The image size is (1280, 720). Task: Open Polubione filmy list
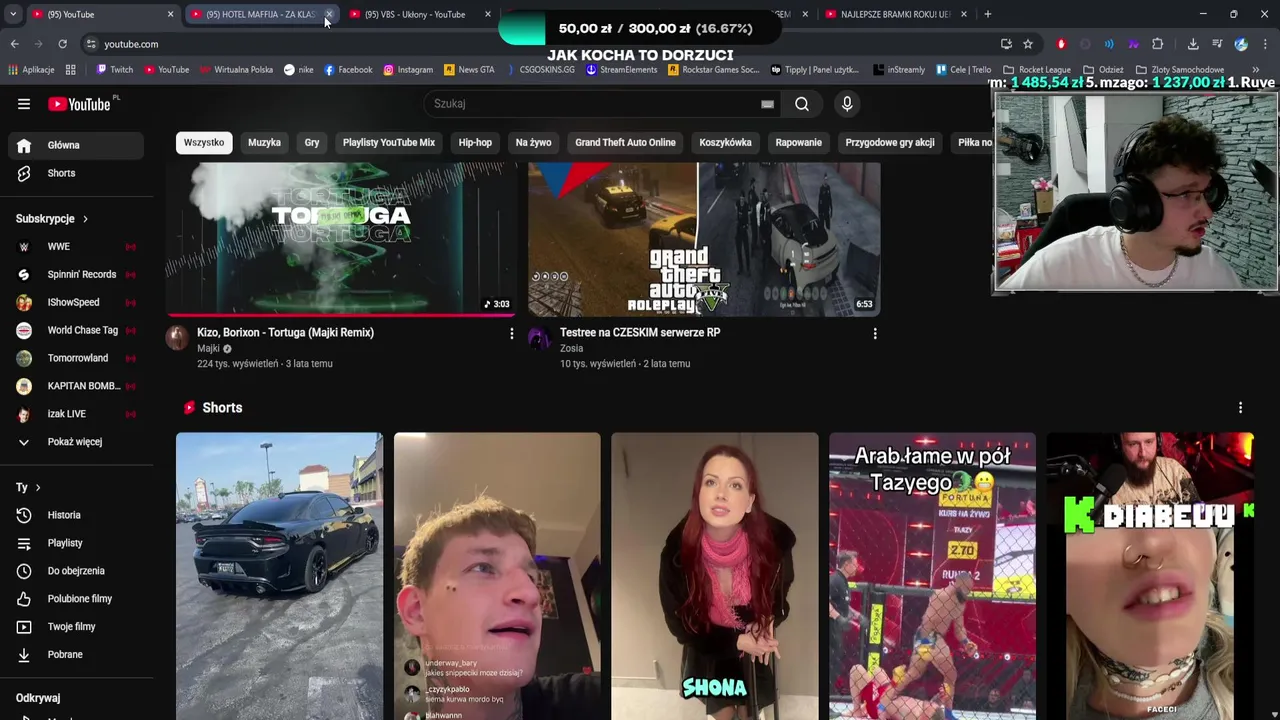[76, 599]
